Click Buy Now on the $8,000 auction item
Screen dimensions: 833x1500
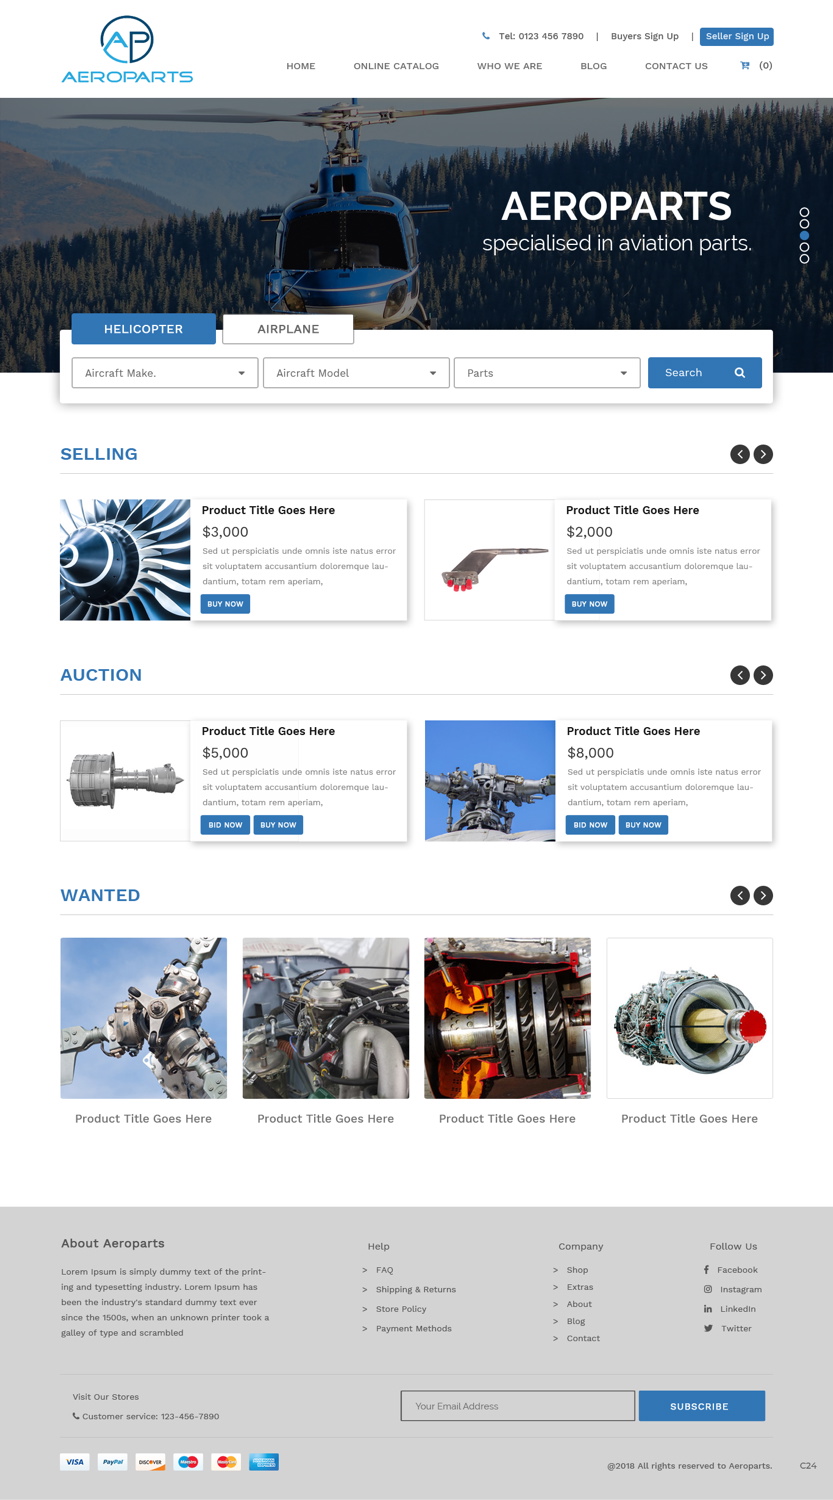[x=643, y=825]
